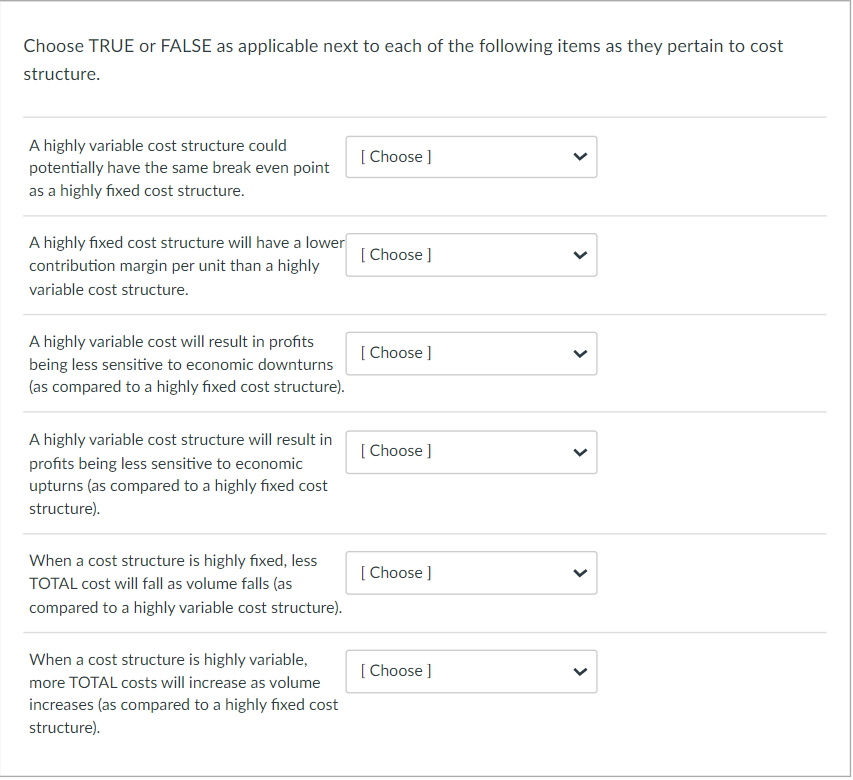The width and height of the screenshot is (853, 780).
Task: Click chevron arrow beside the break even statement
Action: pyautogui.click(x=577, y=157)
